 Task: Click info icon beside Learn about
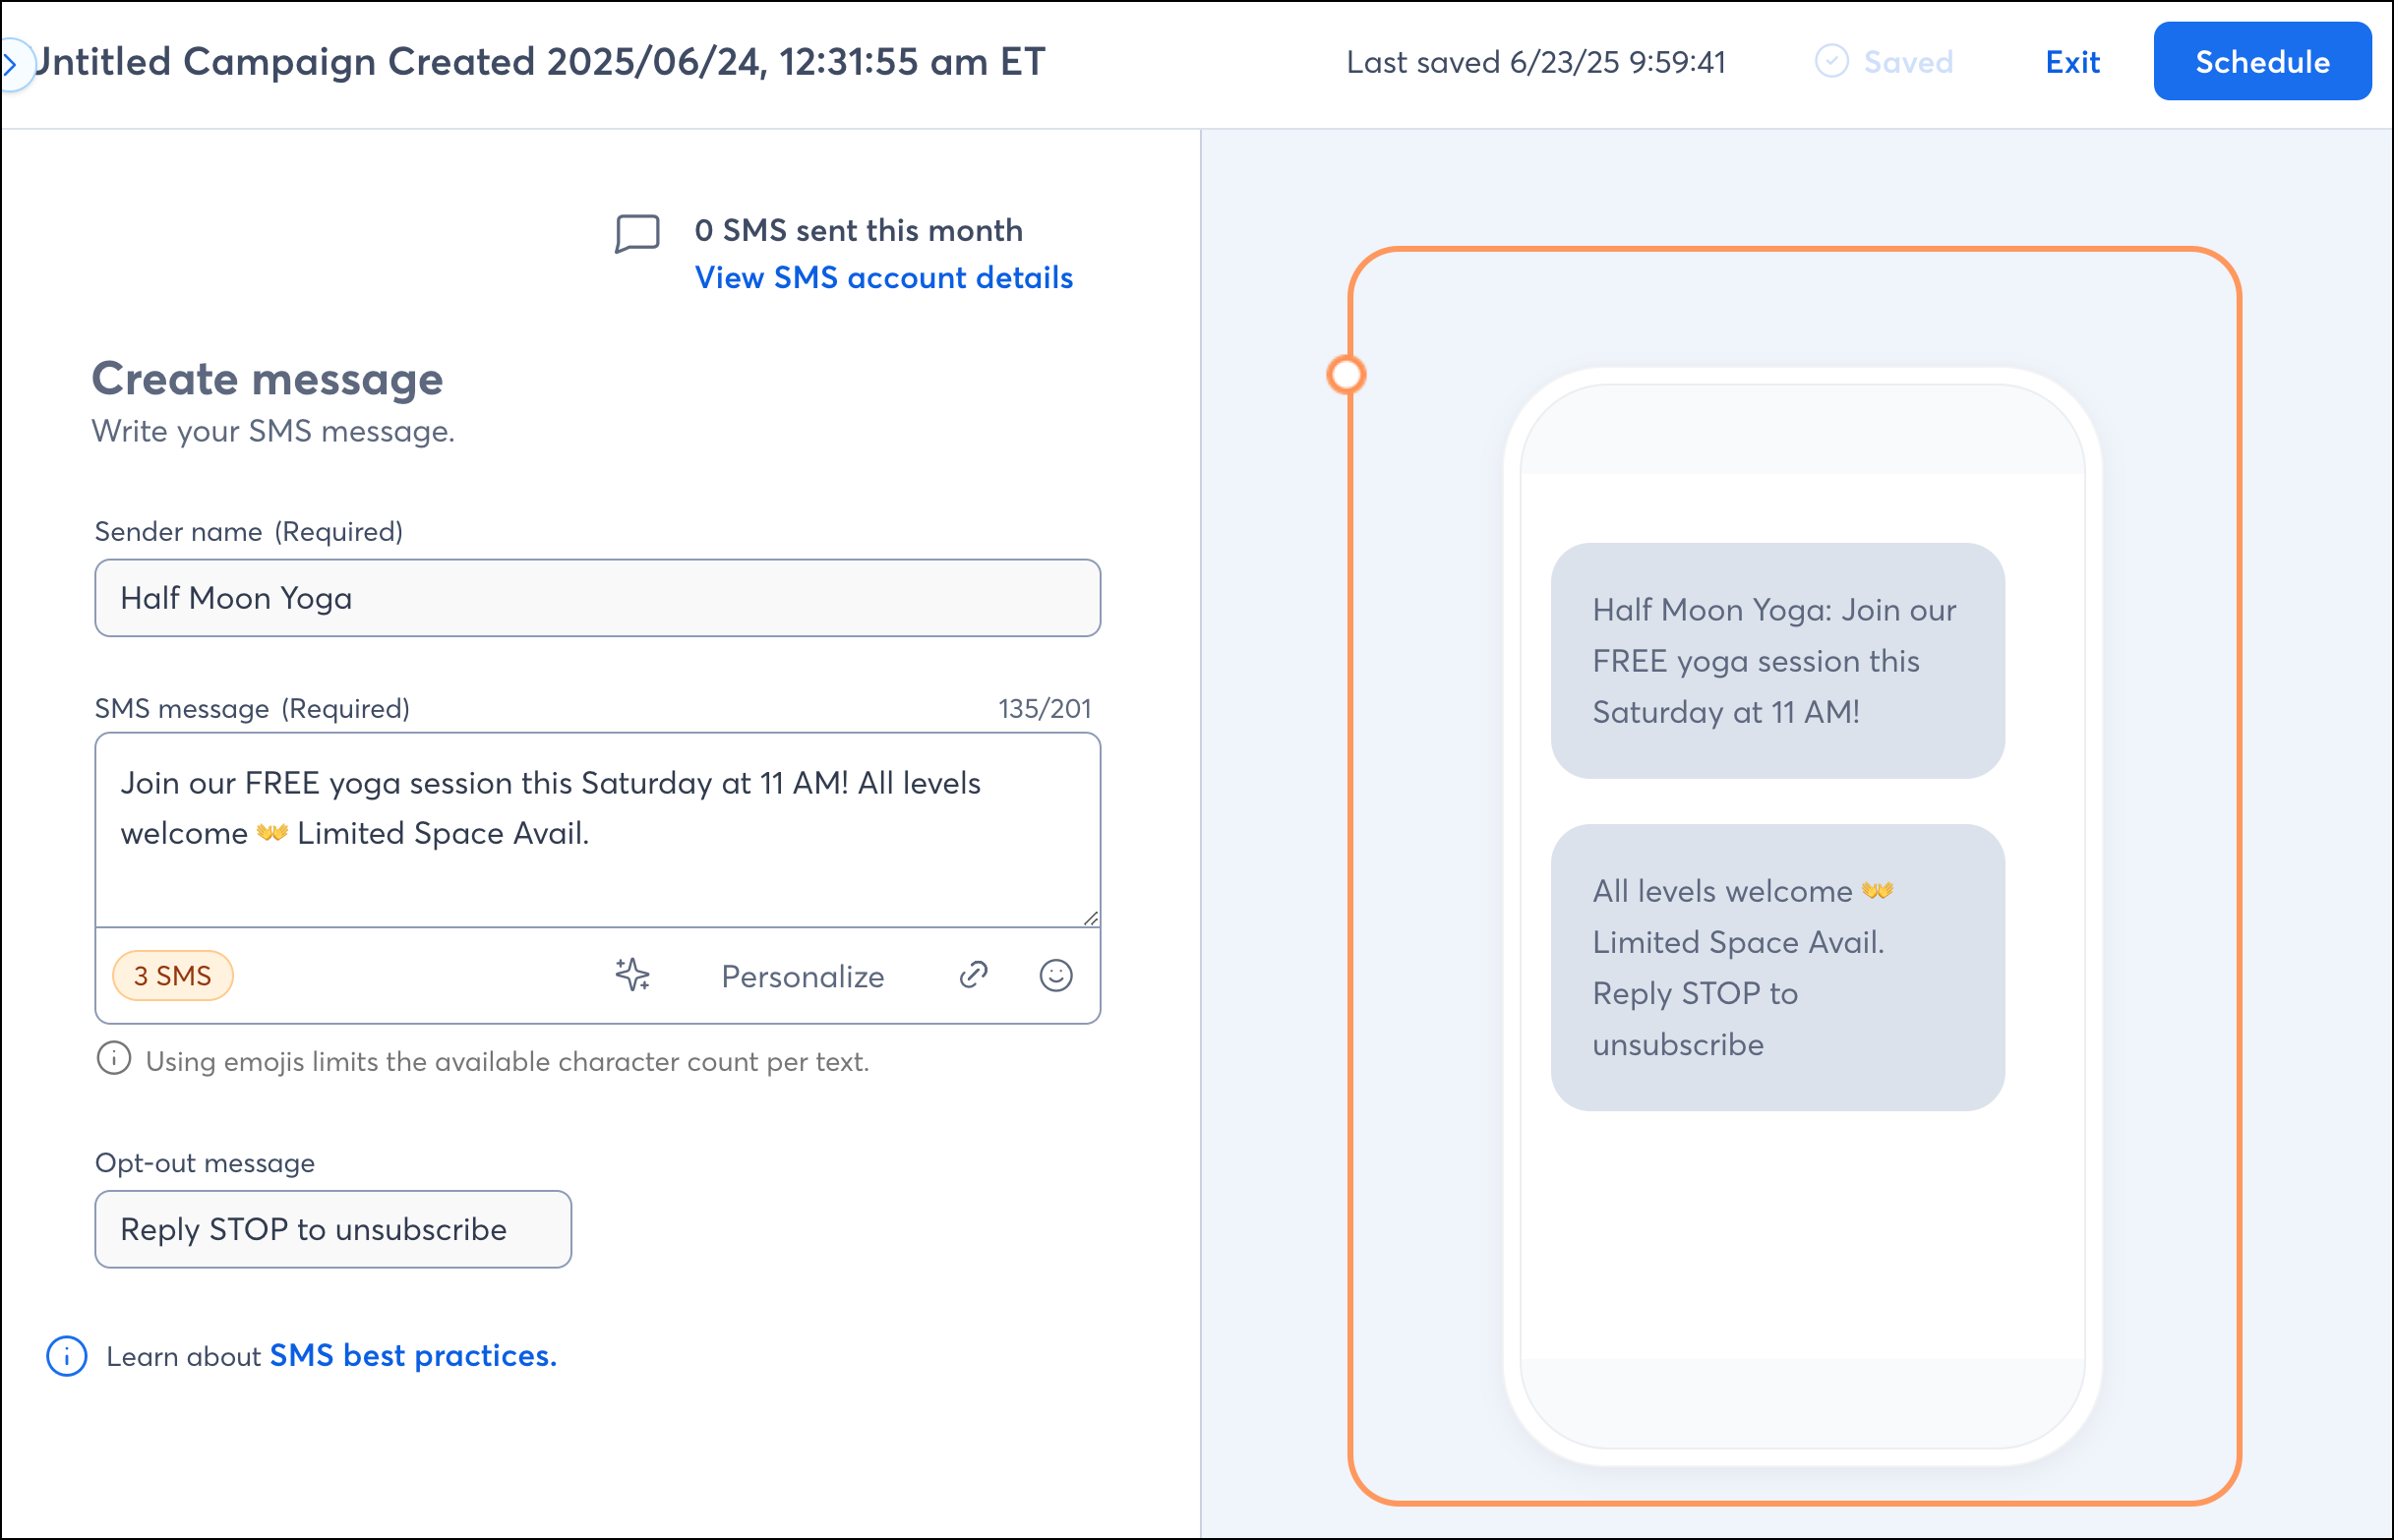click(x=67, y=1356)
